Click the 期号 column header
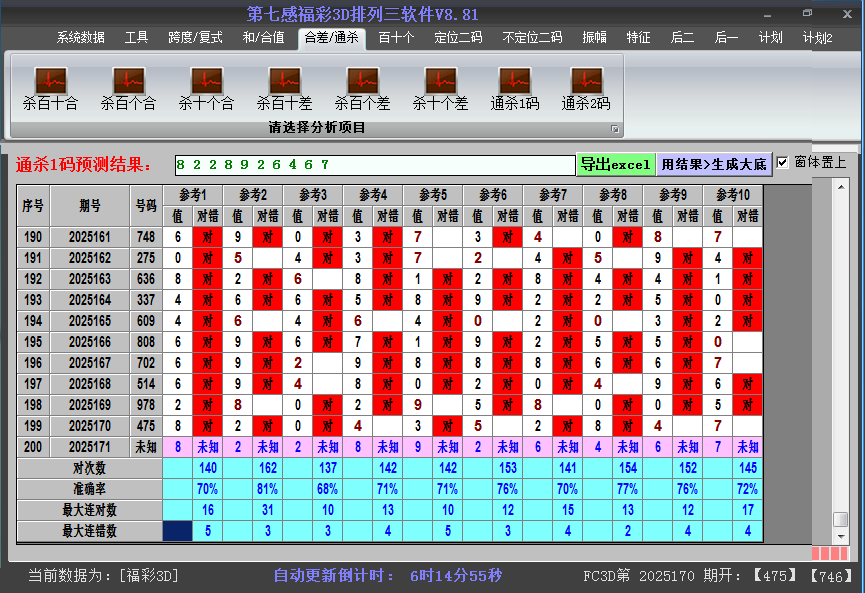This screenshot has width=865, height=593. 90,206
